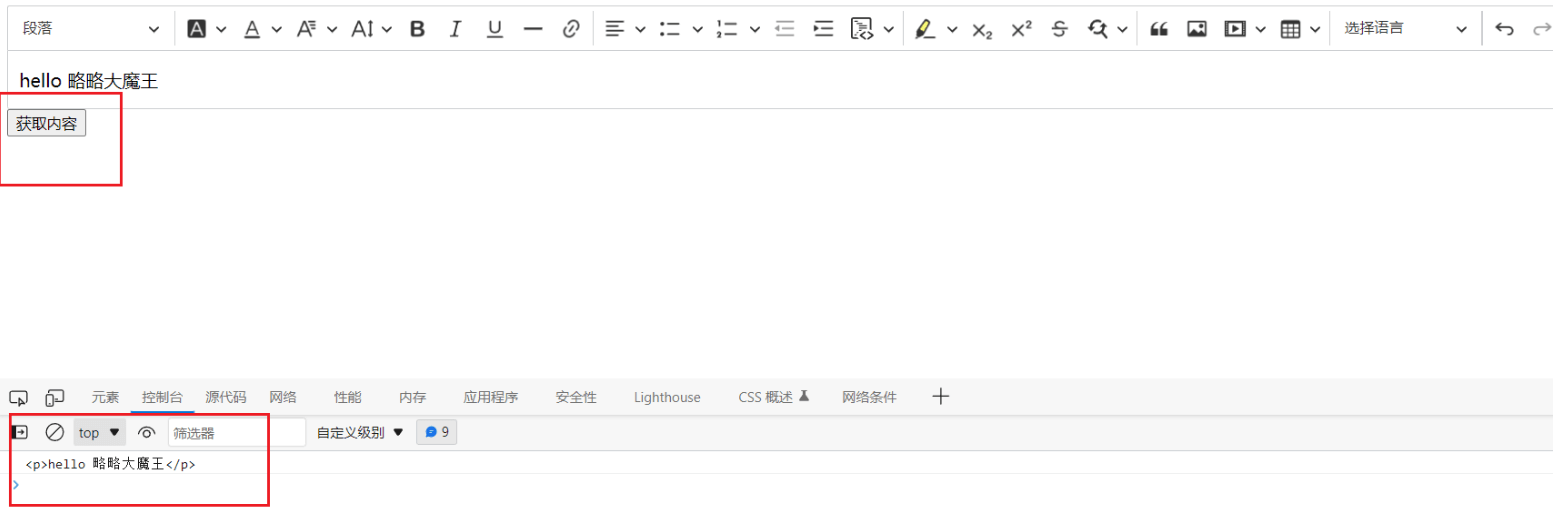This screenshot has width=1553, height=532.
Task: Insert a horizontal line
Action: [x=533, y=29]
